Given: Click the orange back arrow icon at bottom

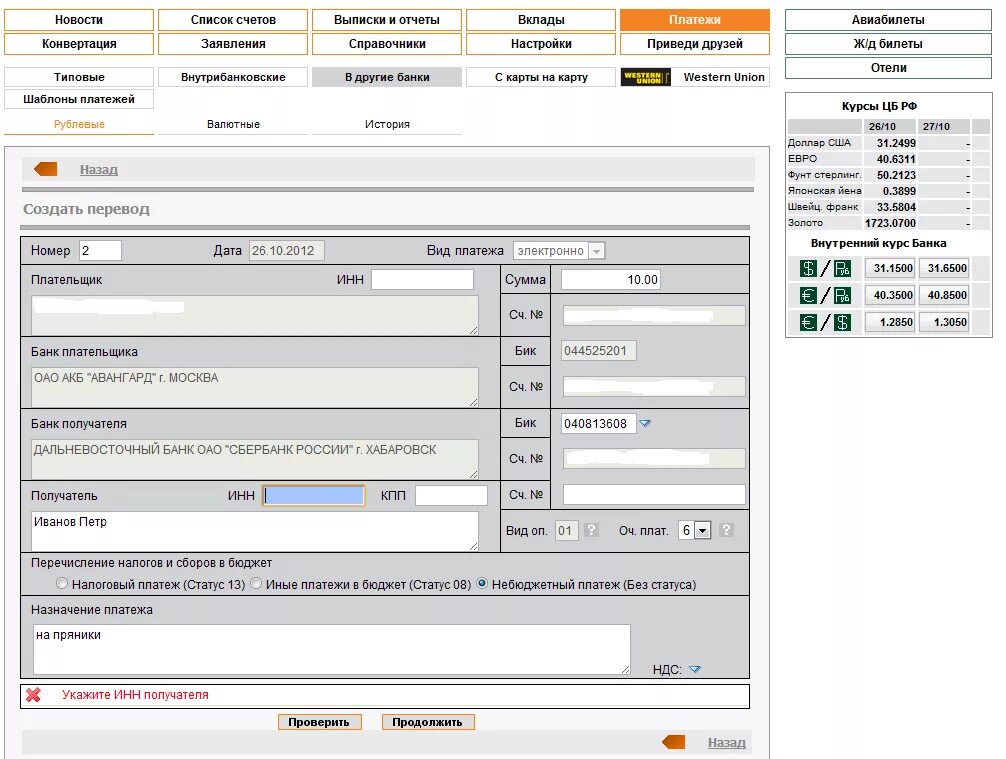Looking at the screenshot, I should pos(674,742).
